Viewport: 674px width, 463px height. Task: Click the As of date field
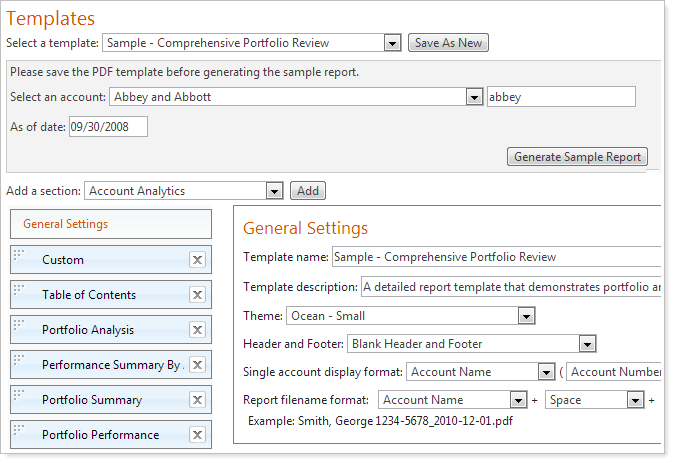coord(108,127)
